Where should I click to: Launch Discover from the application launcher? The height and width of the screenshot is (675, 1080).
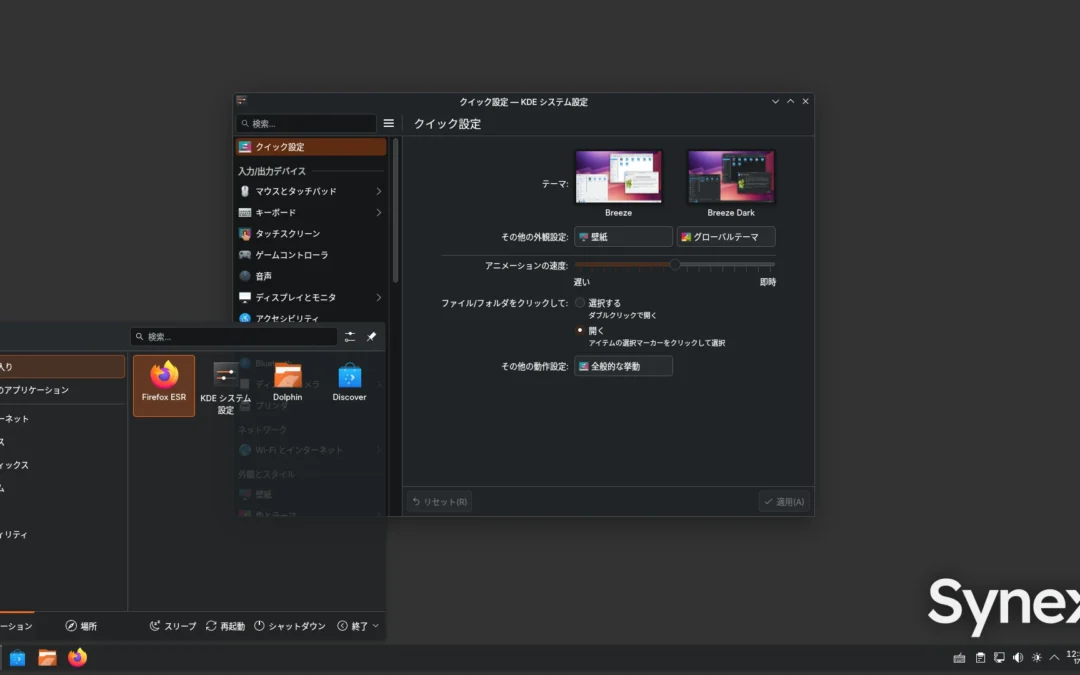(x=349, y=380)
